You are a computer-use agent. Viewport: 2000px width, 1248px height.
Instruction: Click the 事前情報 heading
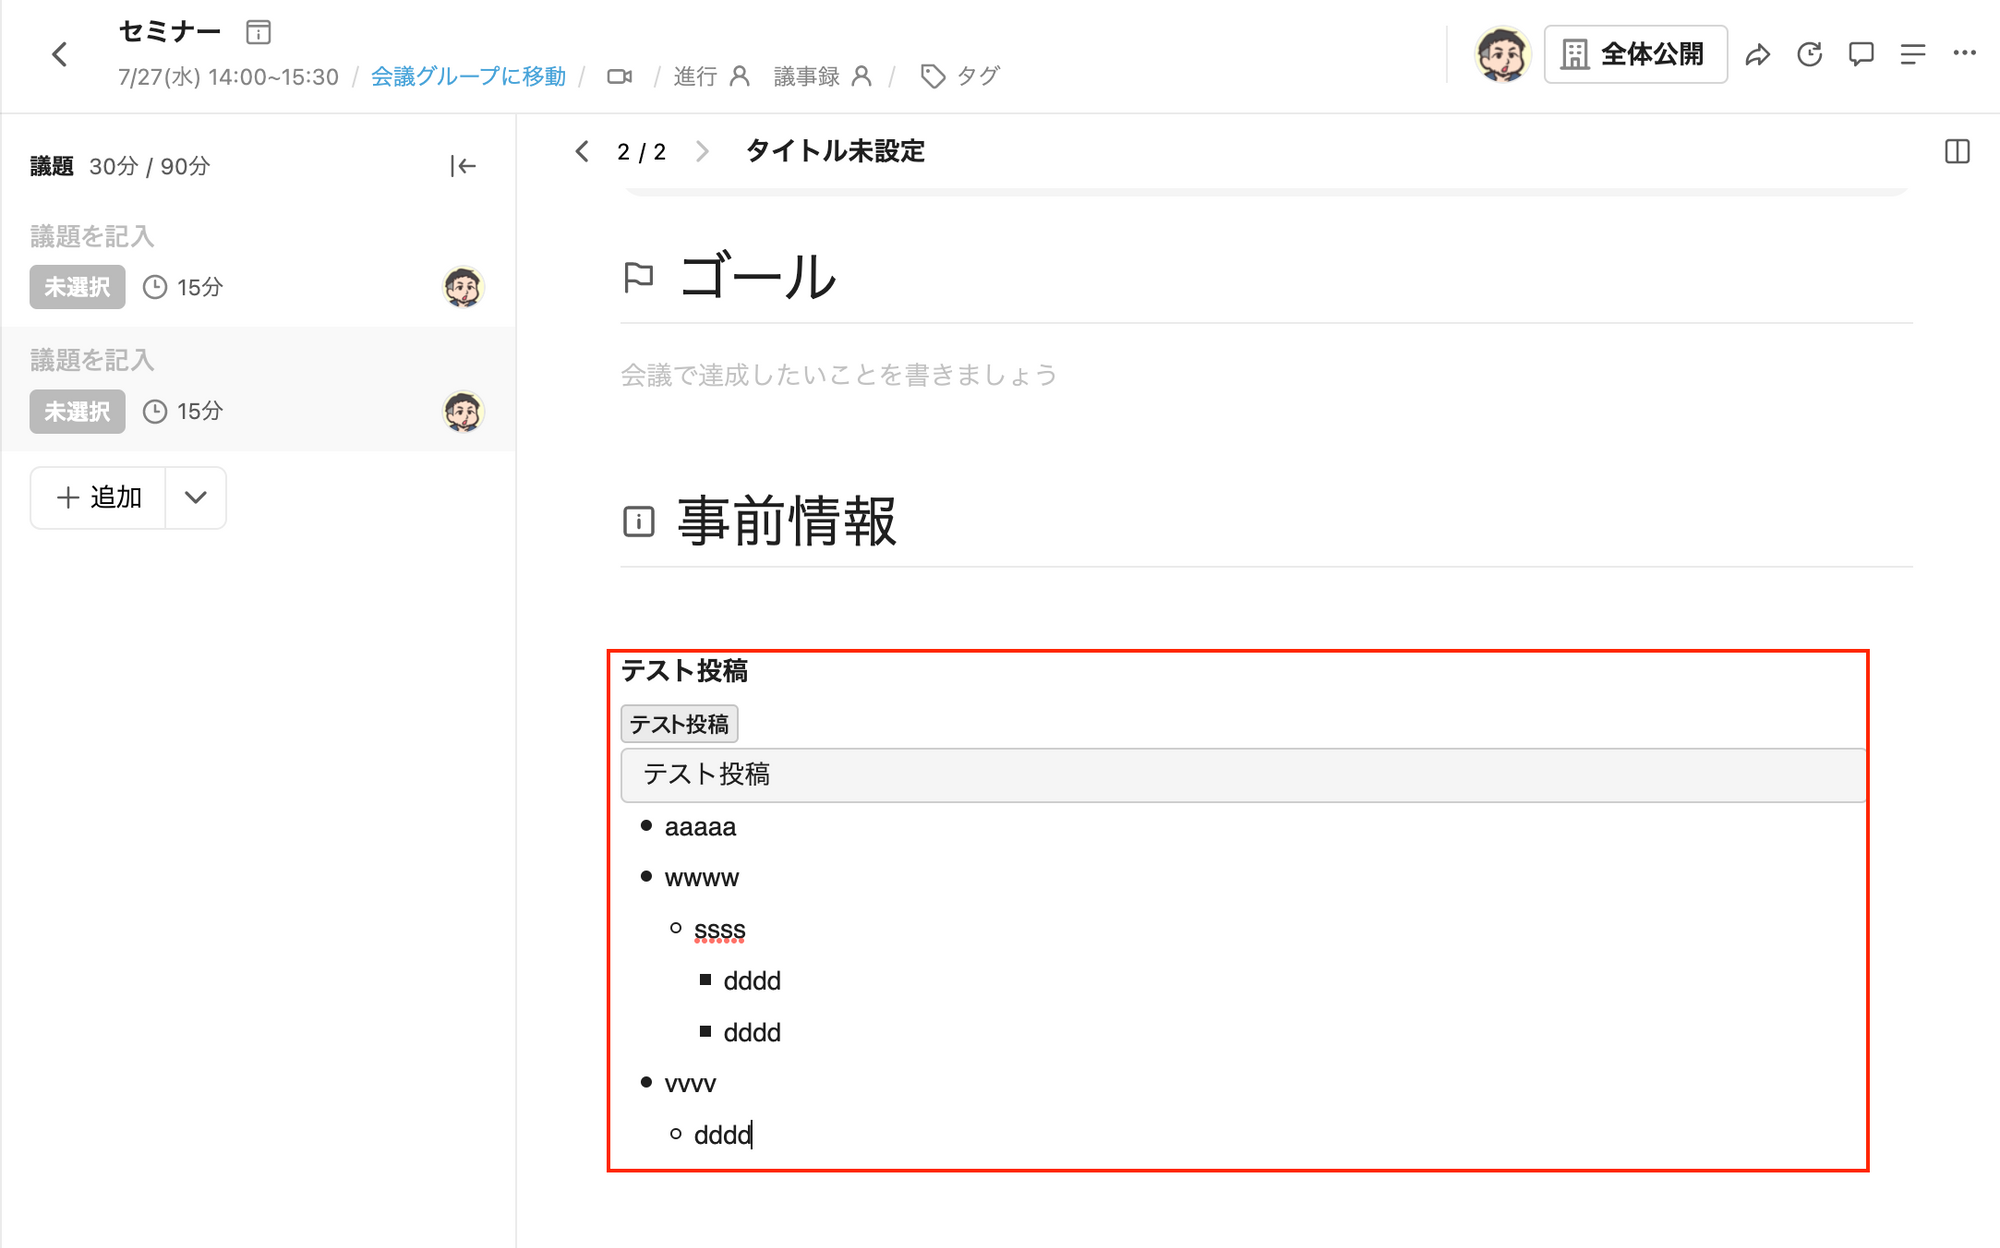tap(787, 521)
